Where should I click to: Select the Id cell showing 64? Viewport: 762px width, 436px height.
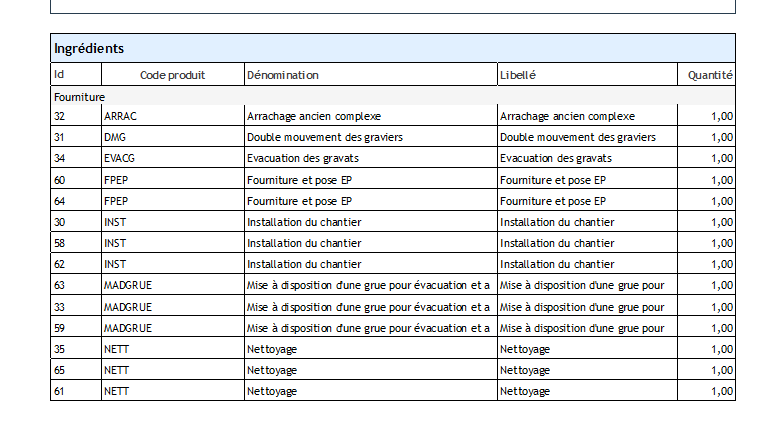[60, 201]
